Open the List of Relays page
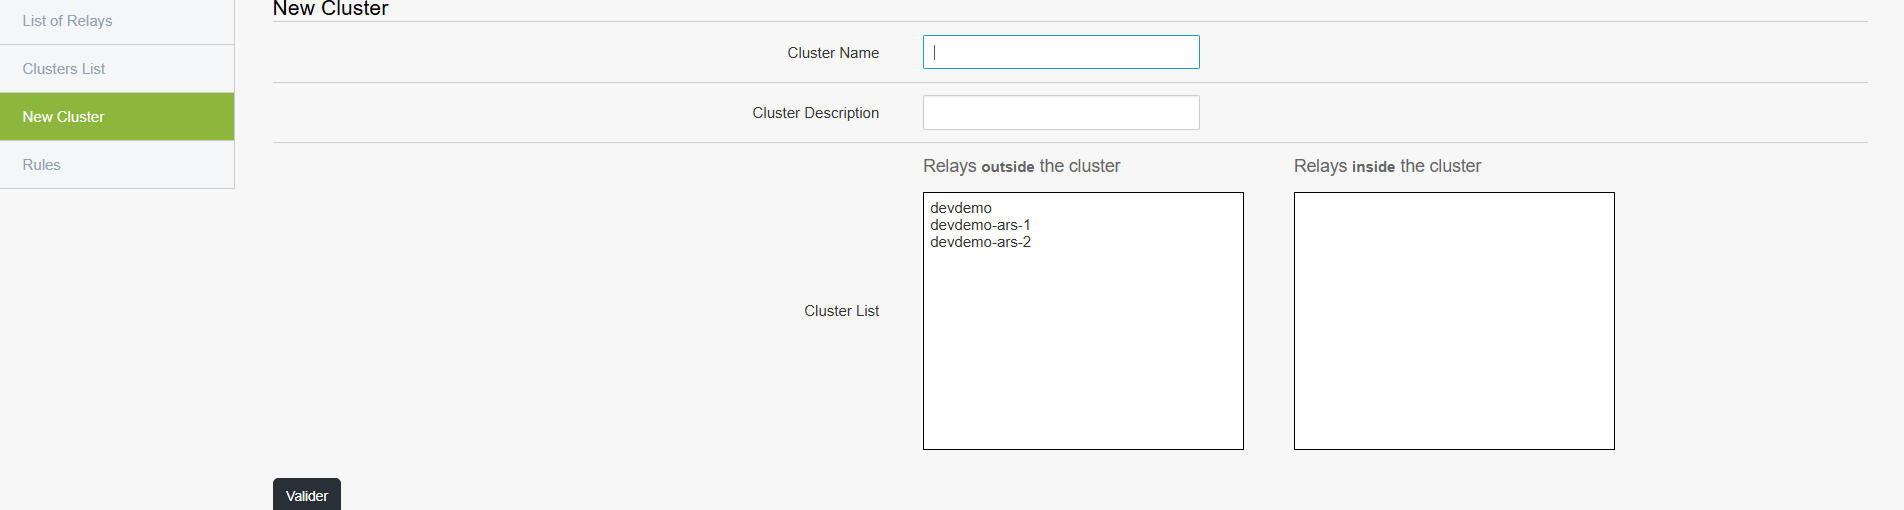The image size is (1904, 510). click(x=117, y=21)
